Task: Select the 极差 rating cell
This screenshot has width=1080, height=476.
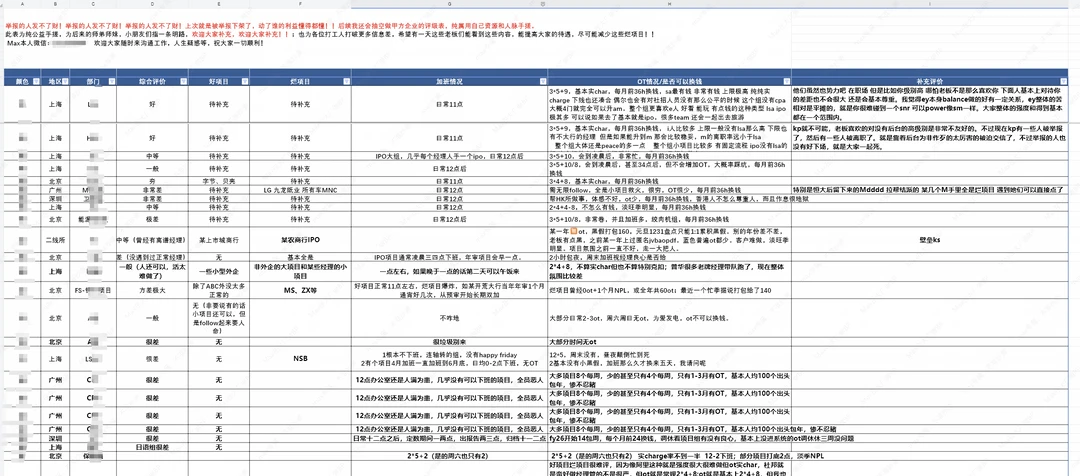Action: tap(152, 219)
